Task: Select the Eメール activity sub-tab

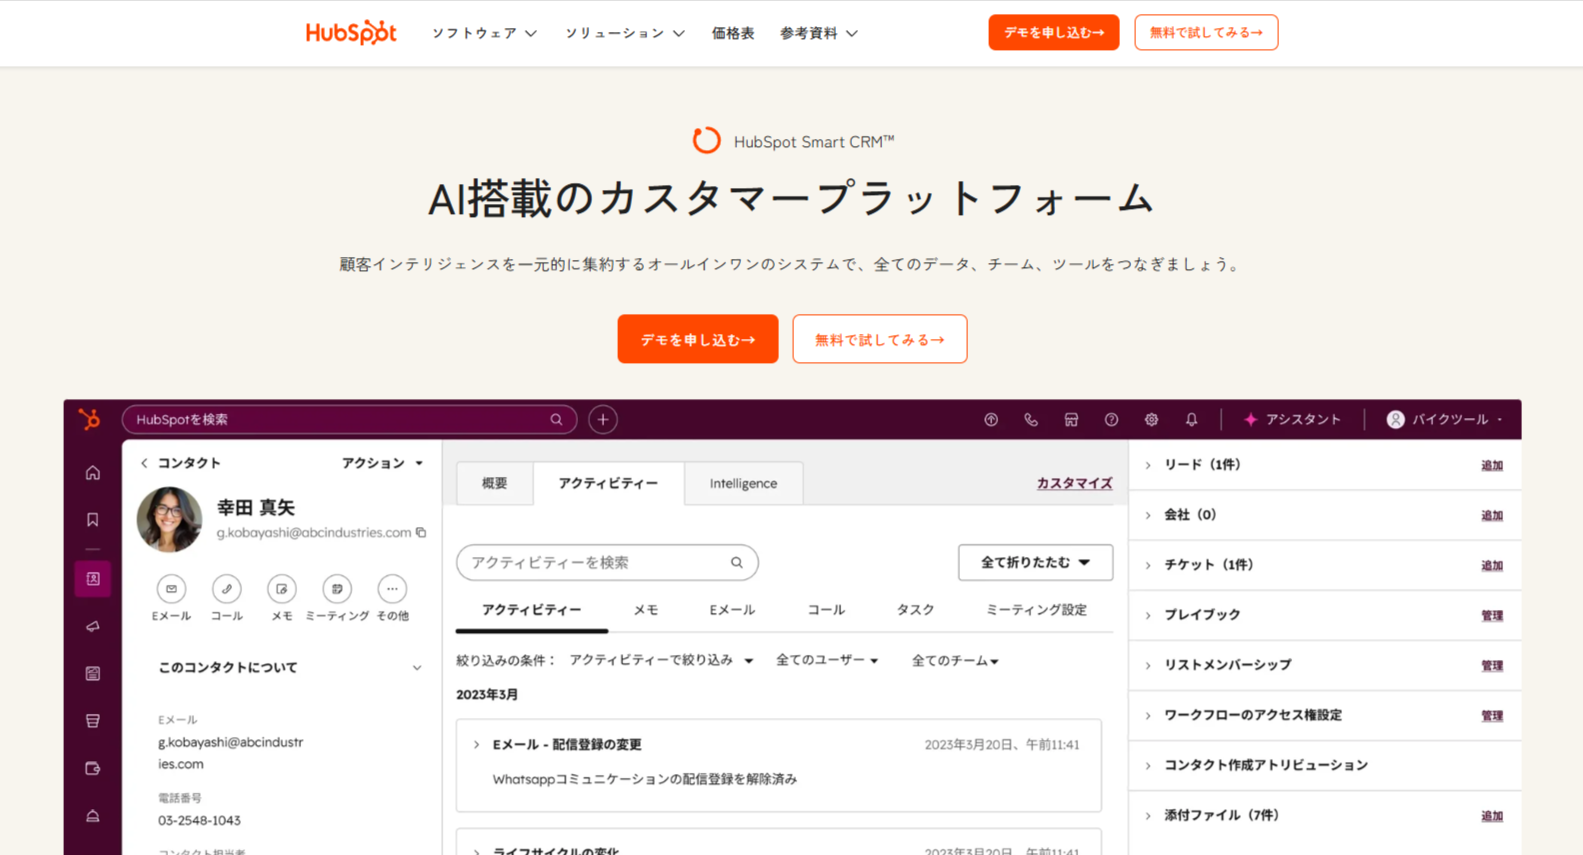Action: tap(732, 610)
